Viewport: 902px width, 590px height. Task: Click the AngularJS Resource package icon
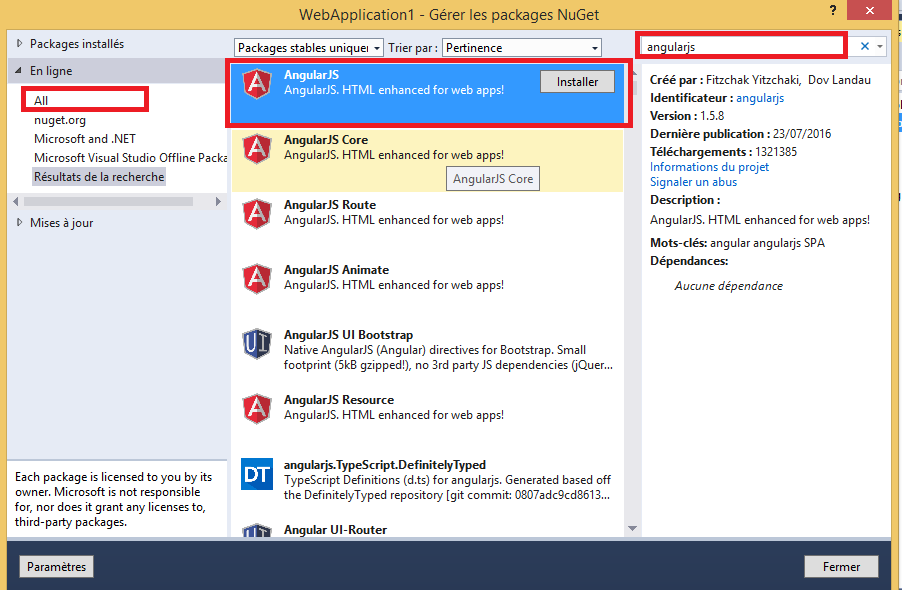(x=257, y=409)
